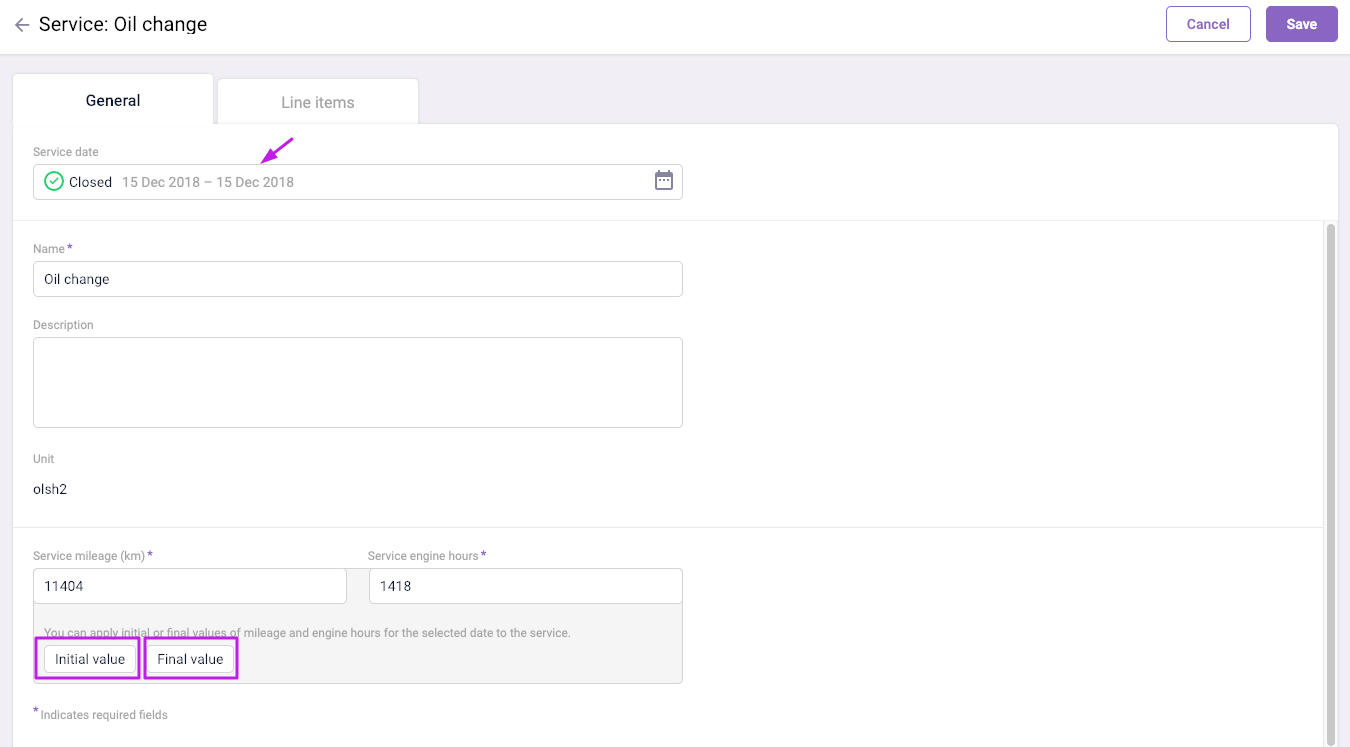Apply the Final value
Image resolution: width=1350 pixels, height=747 pixels.
pyautogui.click(x=190, y=659)
